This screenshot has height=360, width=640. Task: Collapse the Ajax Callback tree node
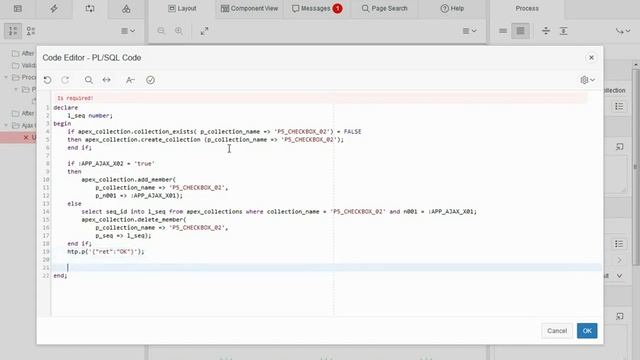(6, 125)
